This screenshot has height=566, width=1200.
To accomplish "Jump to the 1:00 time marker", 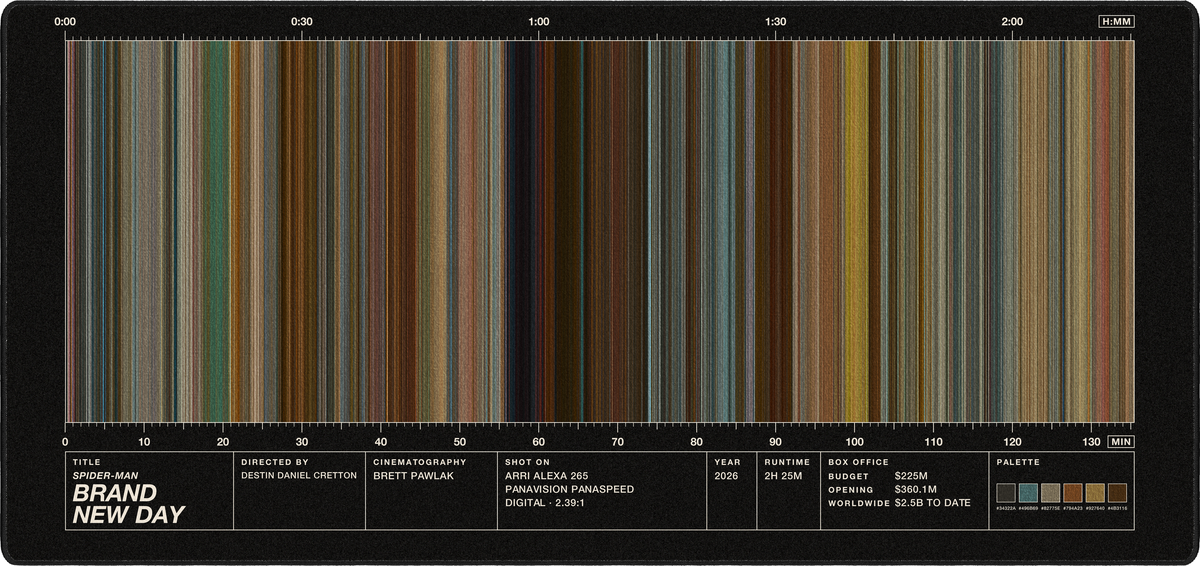I will pyautogui.click(x=538, y=21).
